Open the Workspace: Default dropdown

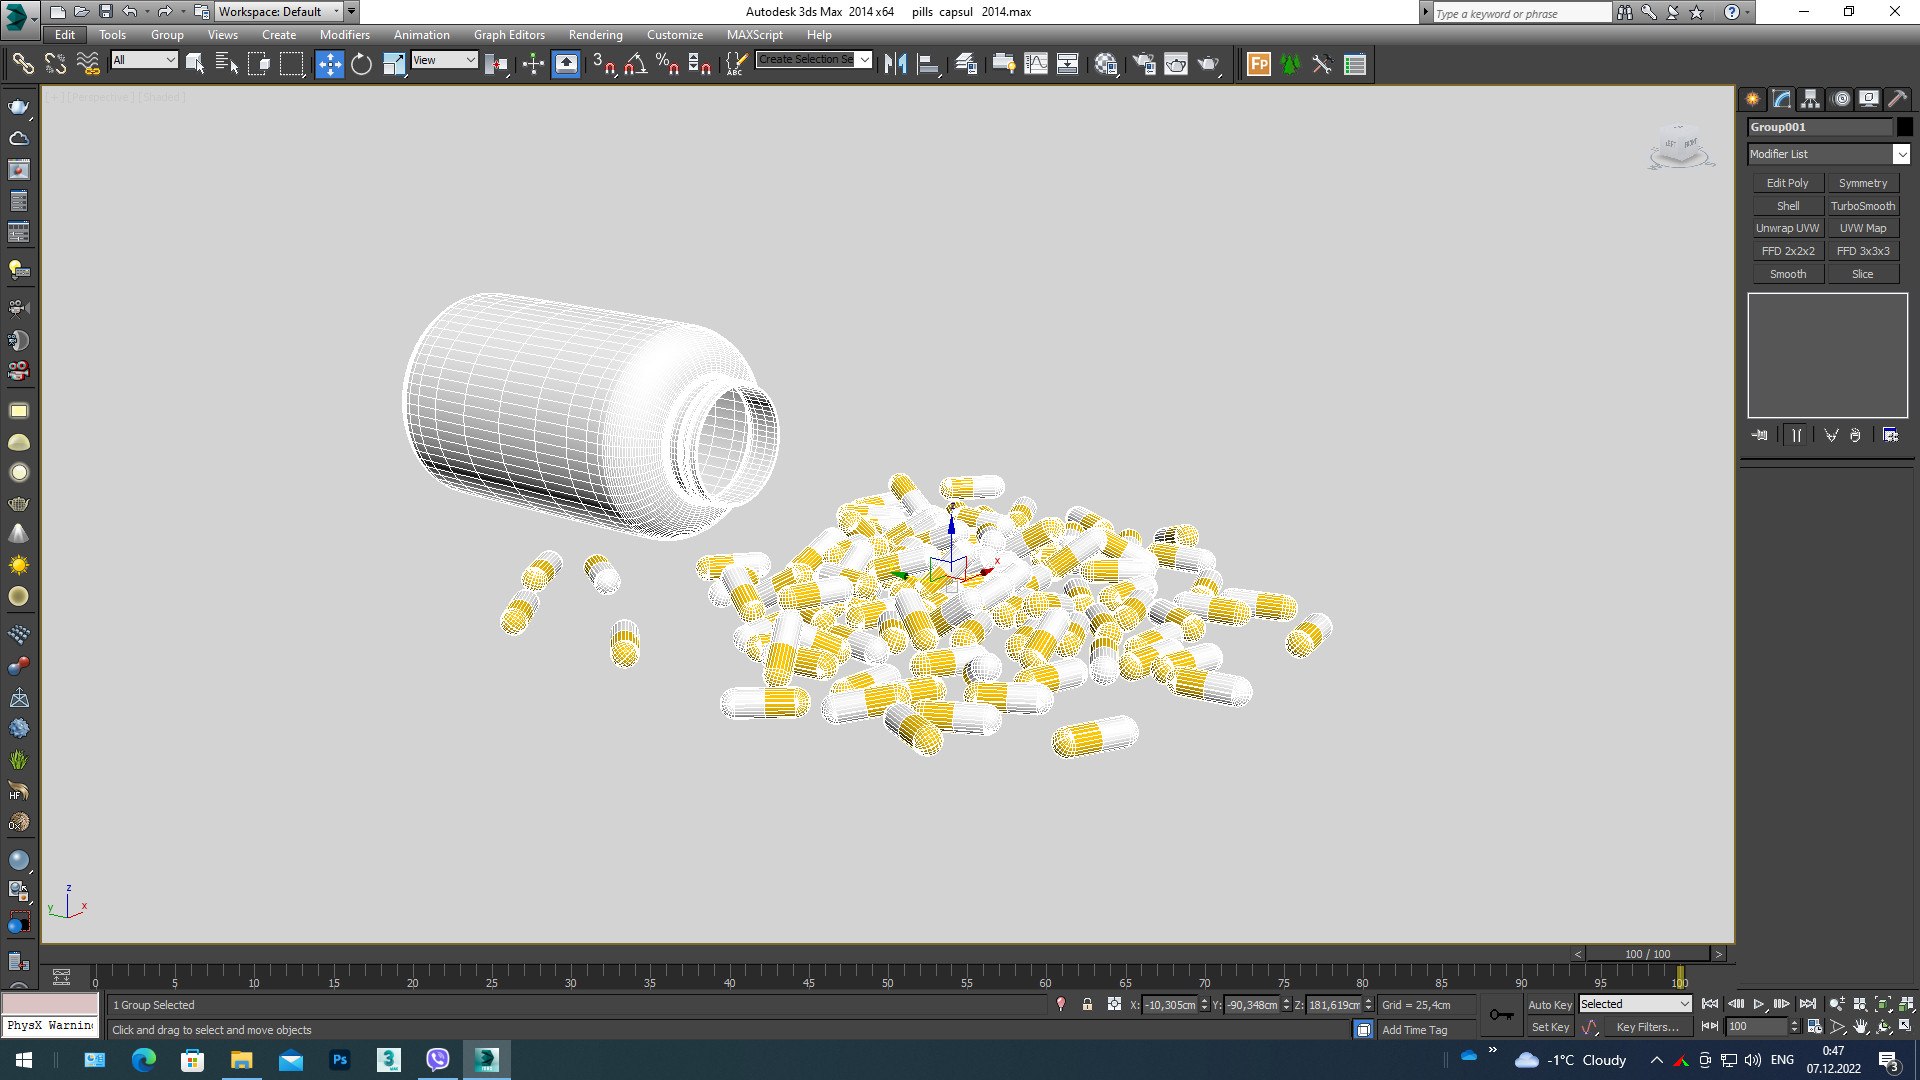click(x=279, y=12)
